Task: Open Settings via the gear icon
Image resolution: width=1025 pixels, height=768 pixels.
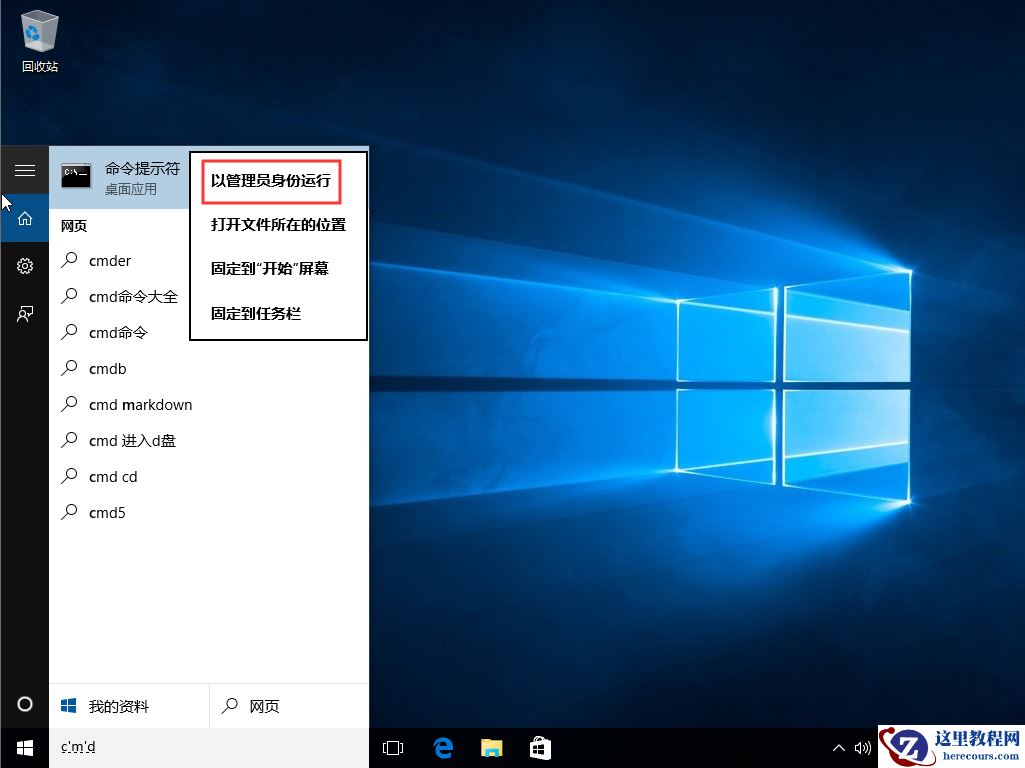Action: tap(25, 266)
